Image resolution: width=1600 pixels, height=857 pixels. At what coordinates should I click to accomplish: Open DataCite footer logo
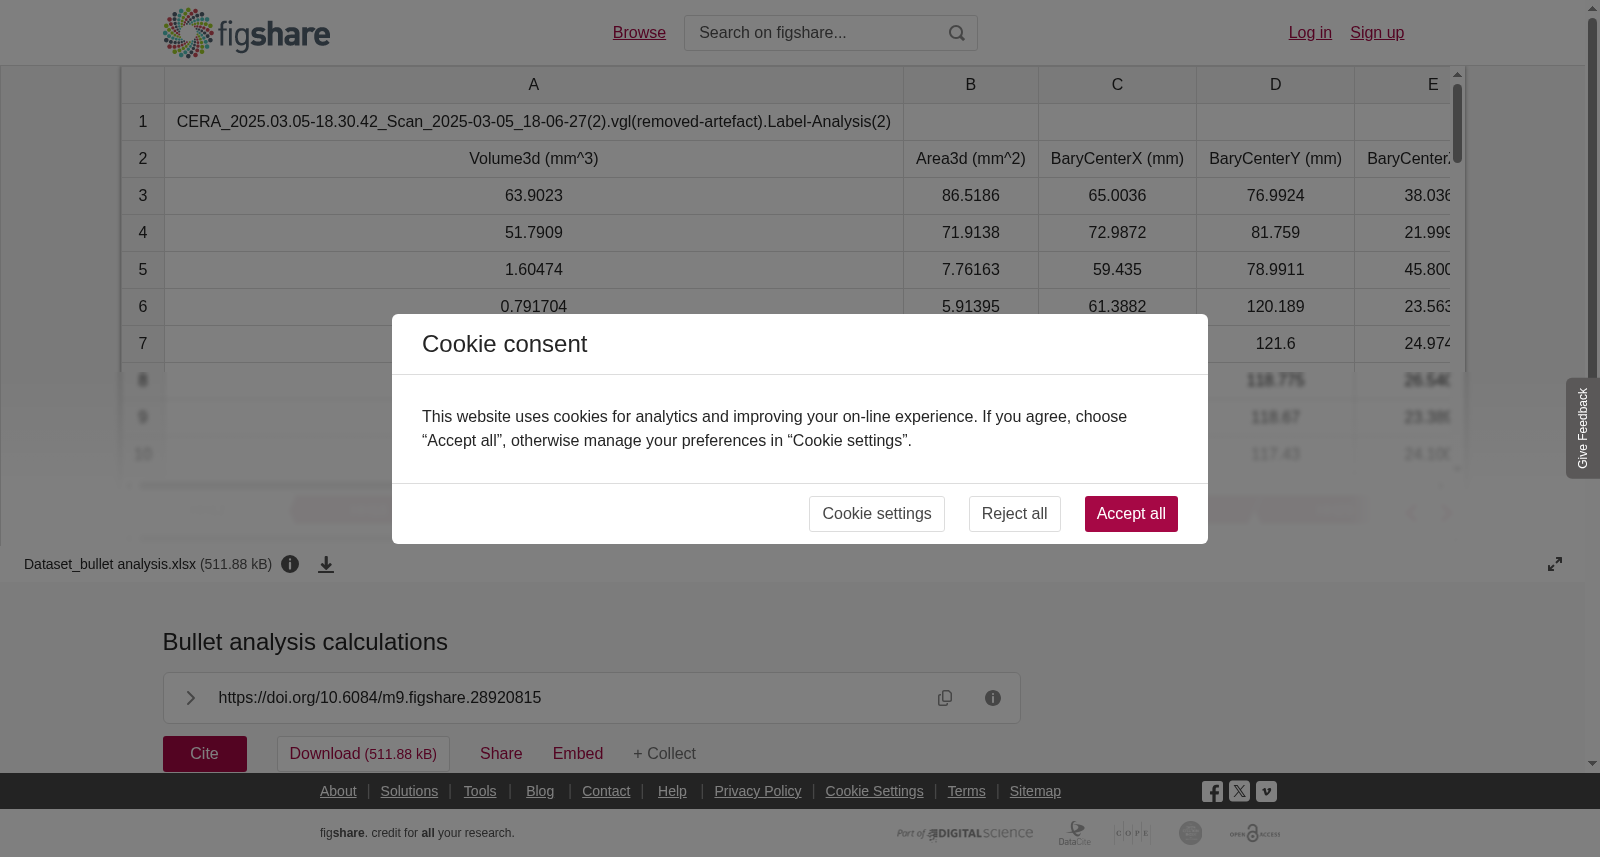click(x=1075, y=833)
